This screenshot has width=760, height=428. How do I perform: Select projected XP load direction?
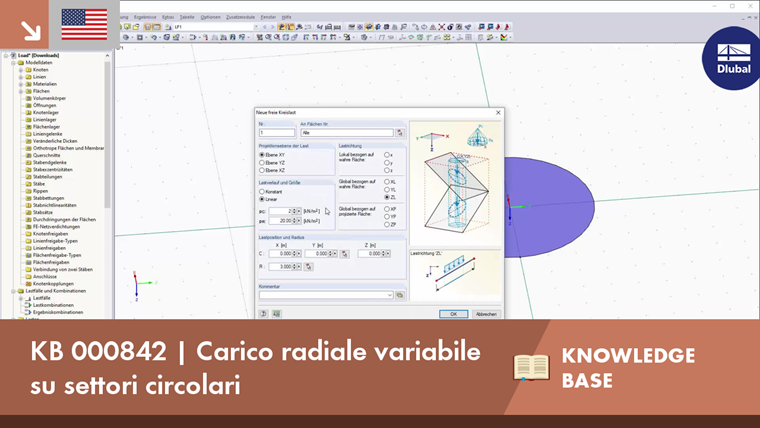click(x=387, y=209)
